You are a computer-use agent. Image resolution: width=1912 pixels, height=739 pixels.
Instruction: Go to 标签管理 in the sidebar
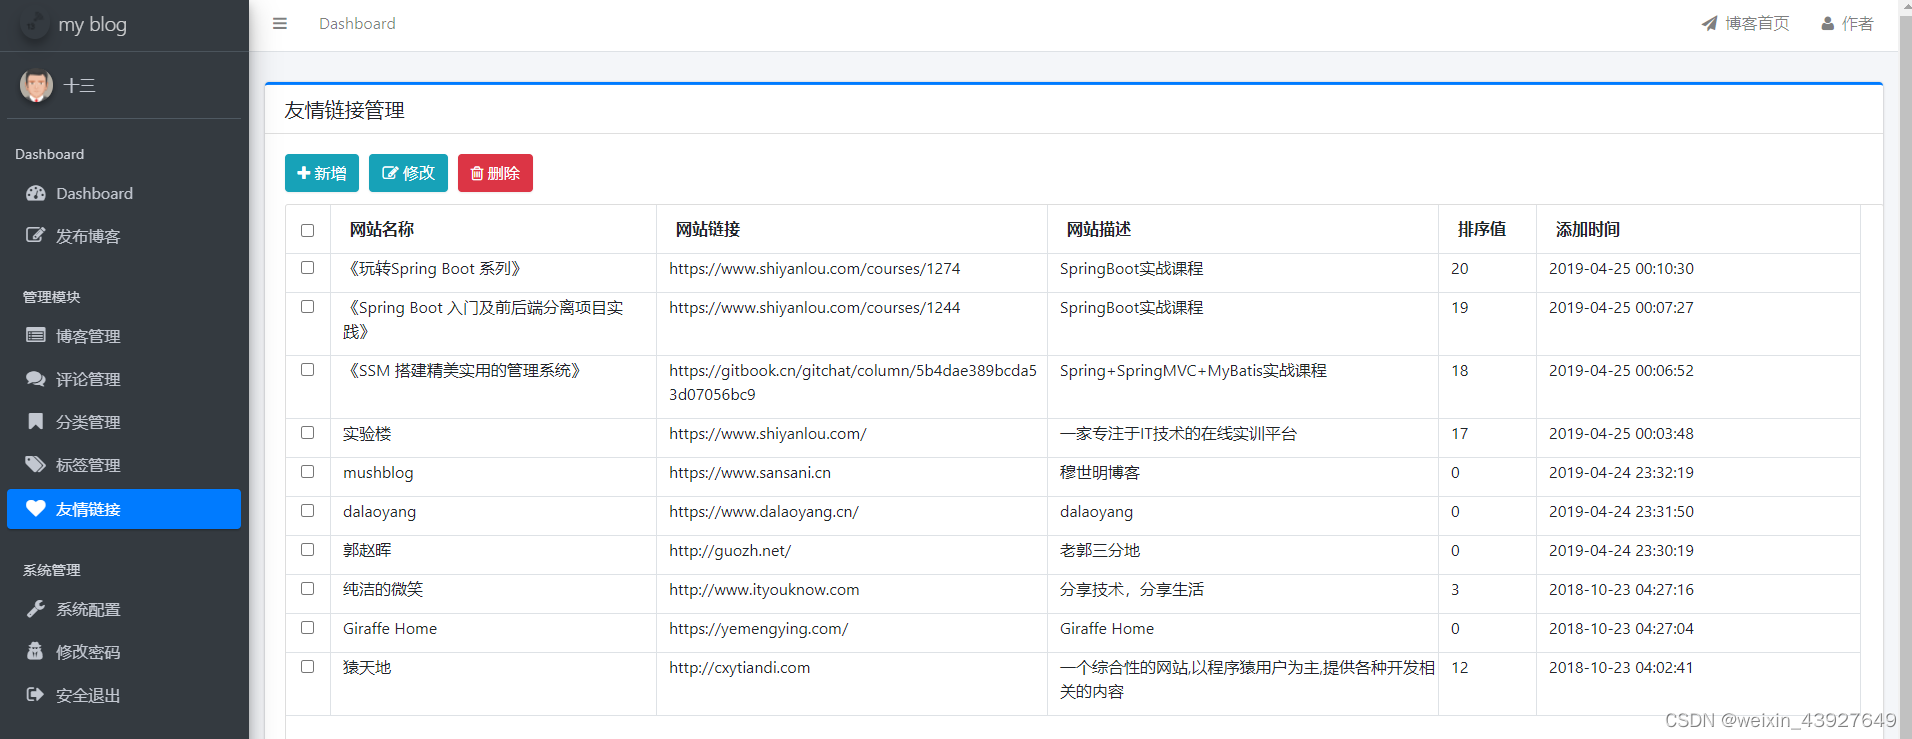124,465
